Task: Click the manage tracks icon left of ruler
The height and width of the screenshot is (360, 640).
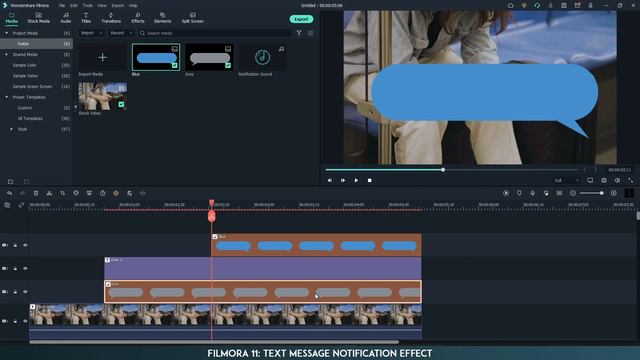Action: pos(7,205)
